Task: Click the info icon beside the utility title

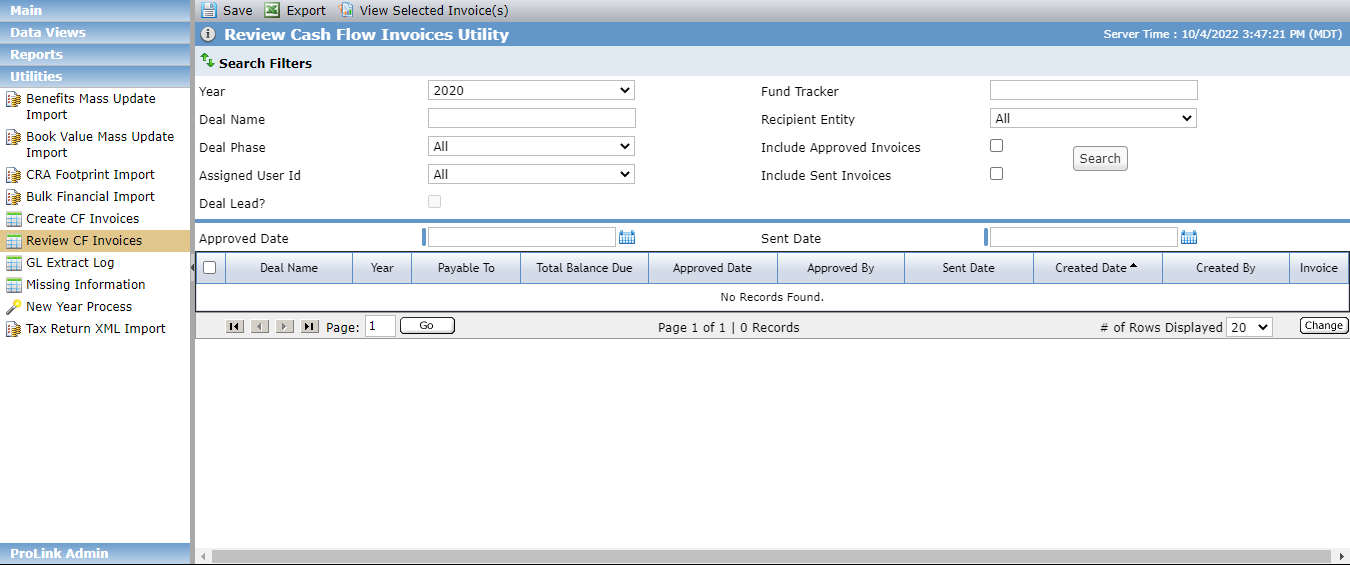Action: click(x=208, y=34)
